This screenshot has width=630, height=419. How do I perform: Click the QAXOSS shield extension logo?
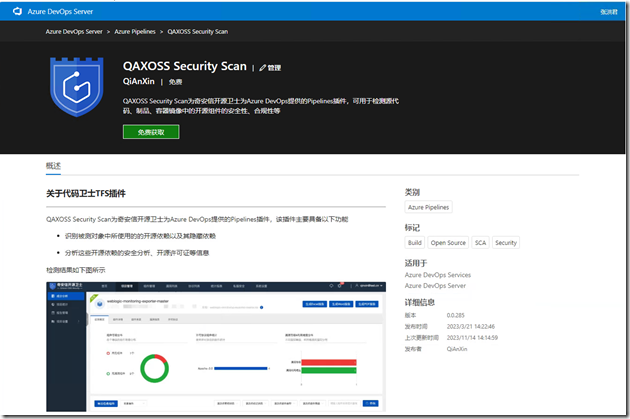coord(76,87)
